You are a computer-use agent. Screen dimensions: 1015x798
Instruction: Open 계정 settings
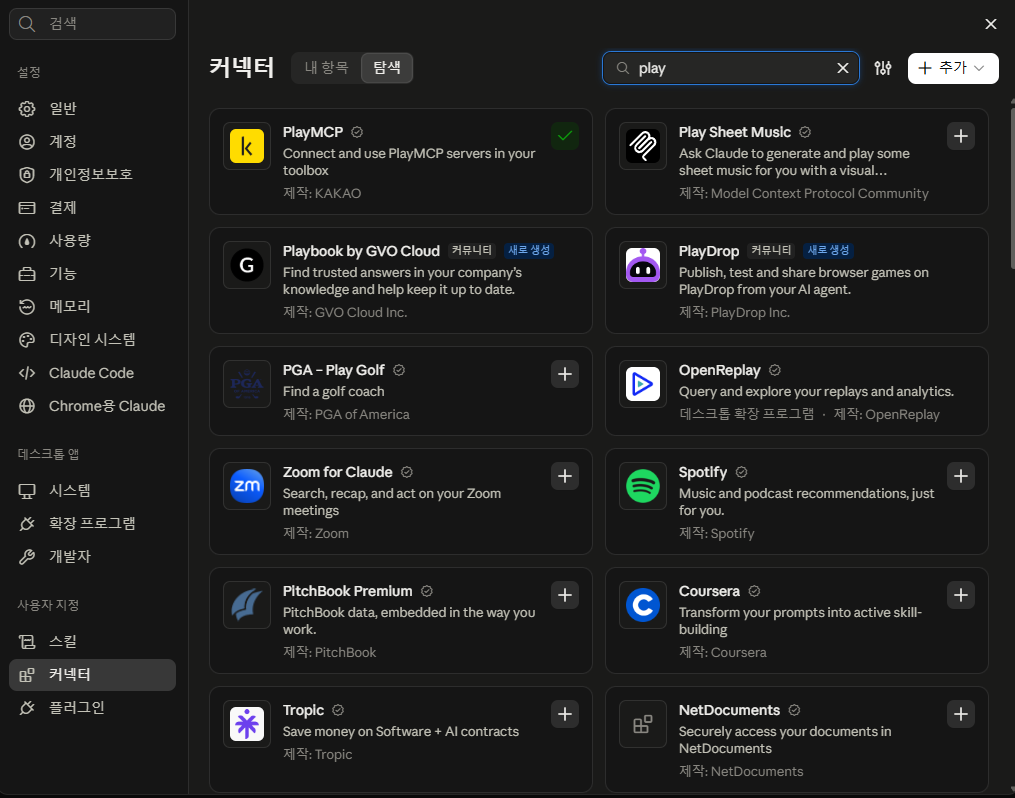click(93, 142)
